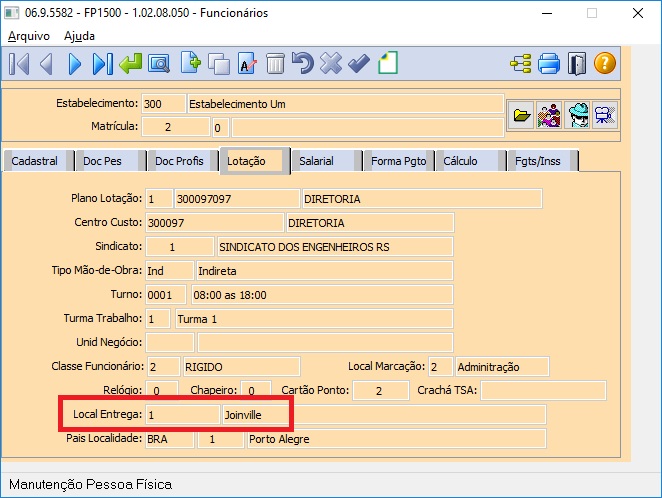Go to the first record
The height and width of the screenshot is (498, 662).
(x=19, y=64)
